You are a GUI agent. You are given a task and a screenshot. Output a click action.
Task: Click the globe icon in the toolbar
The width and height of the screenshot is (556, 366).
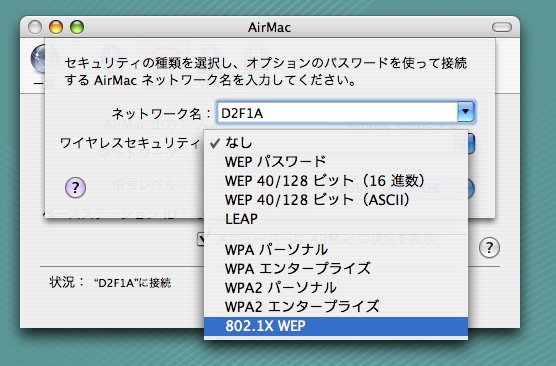[x=38, y=60]
